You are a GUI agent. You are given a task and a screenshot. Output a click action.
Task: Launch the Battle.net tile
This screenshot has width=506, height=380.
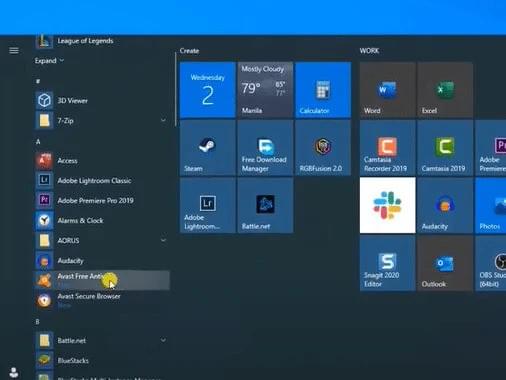(265, 205)
